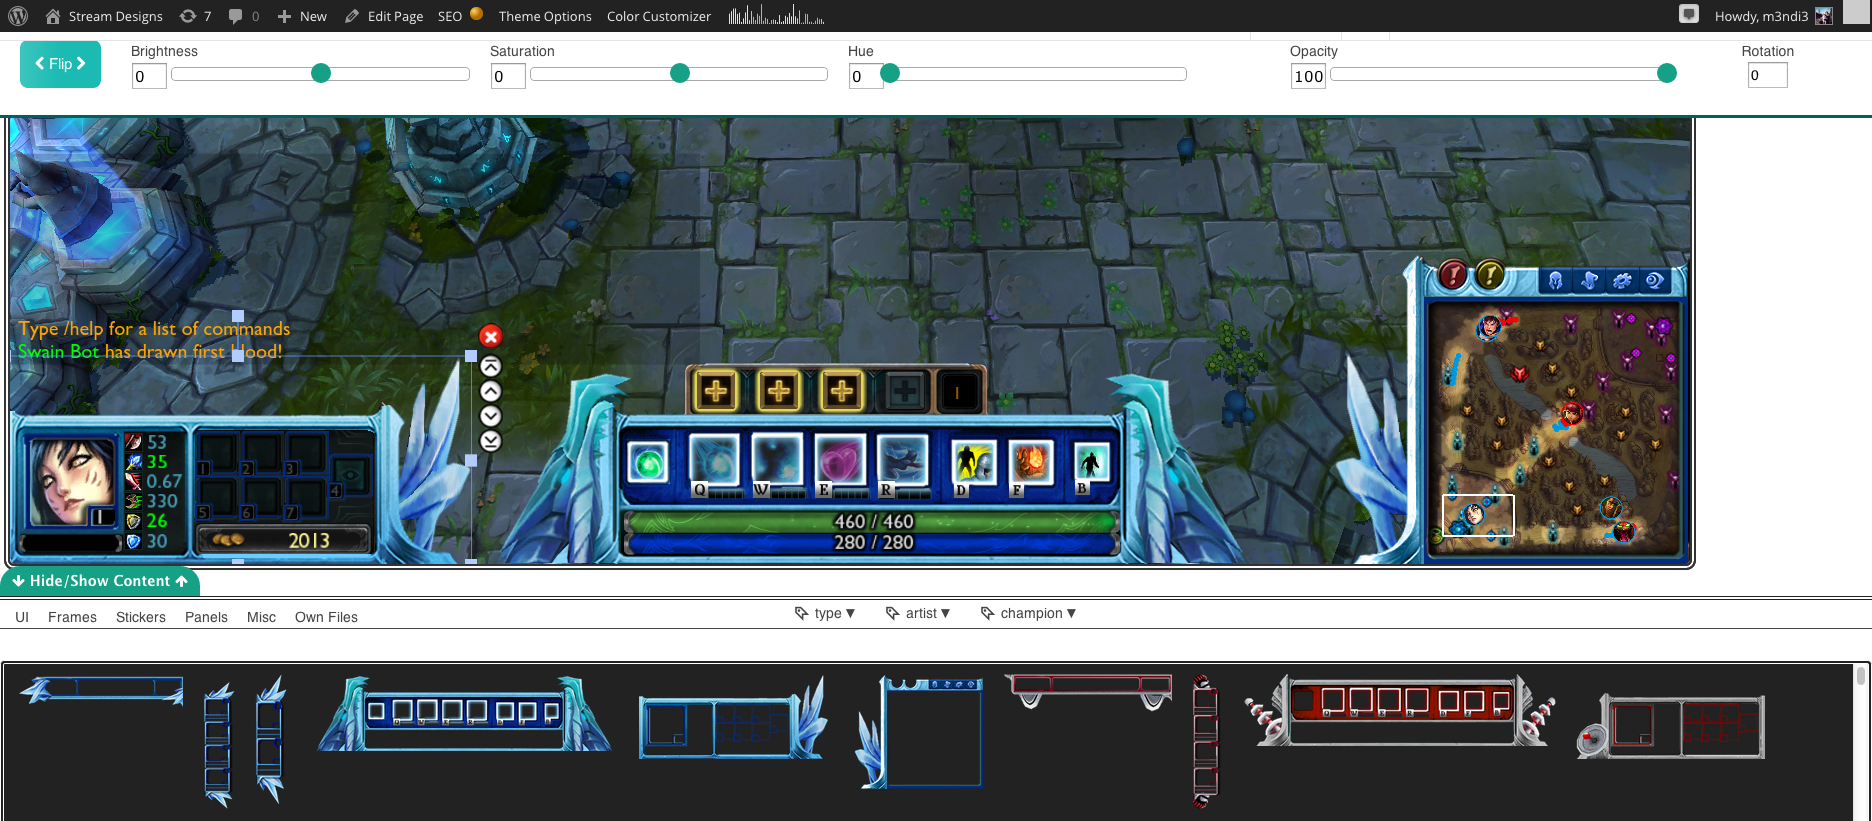Image resolution: width=1872 pixels, height=821 pixels.
Task: Click the site stats graph icon
Action: [x=777, y=15]
